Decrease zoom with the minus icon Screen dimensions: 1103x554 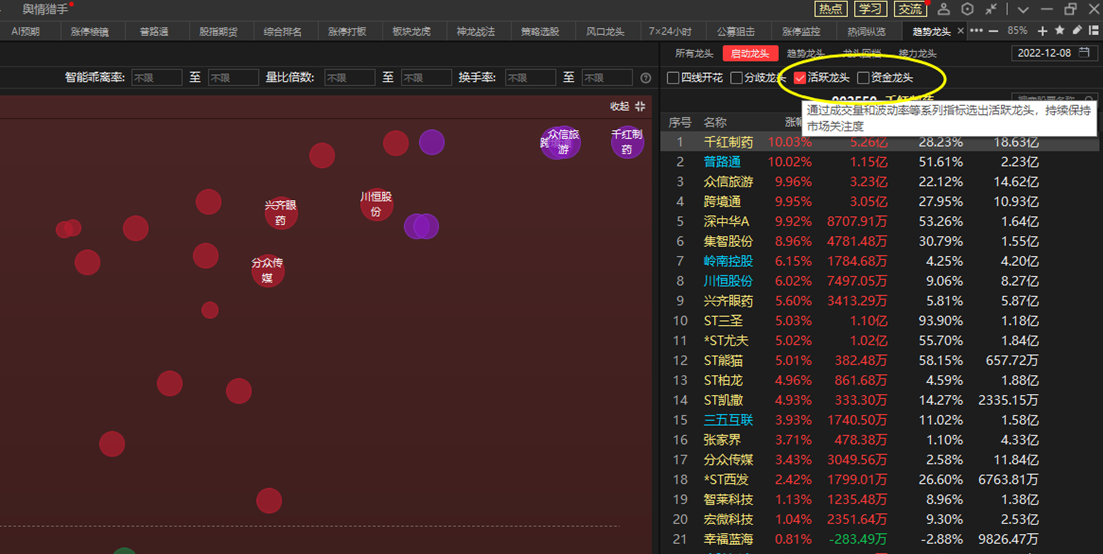993,31
